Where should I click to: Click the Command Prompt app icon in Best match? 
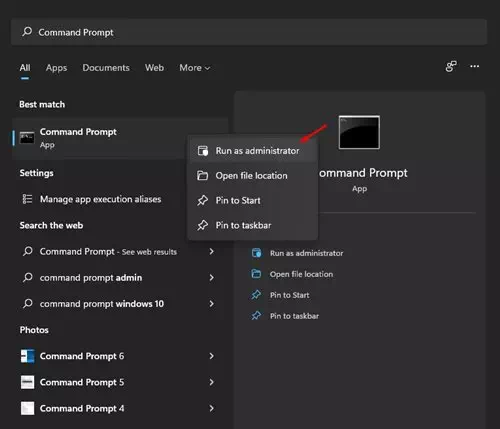[27, 138]
